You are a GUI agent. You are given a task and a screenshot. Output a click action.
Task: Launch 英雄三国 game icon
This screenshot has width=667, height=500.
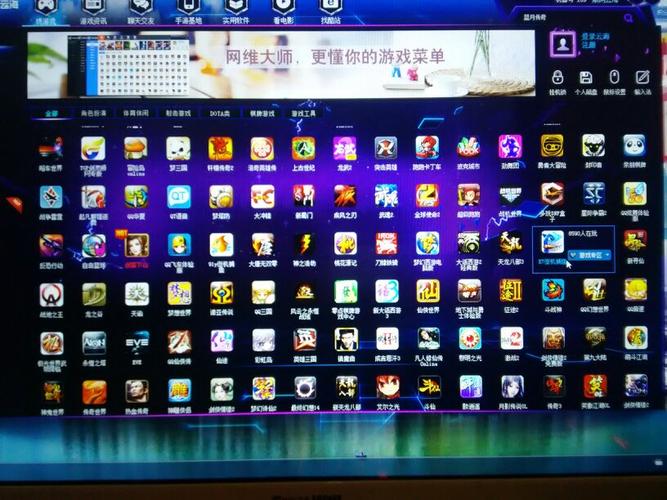click(305, 340)
